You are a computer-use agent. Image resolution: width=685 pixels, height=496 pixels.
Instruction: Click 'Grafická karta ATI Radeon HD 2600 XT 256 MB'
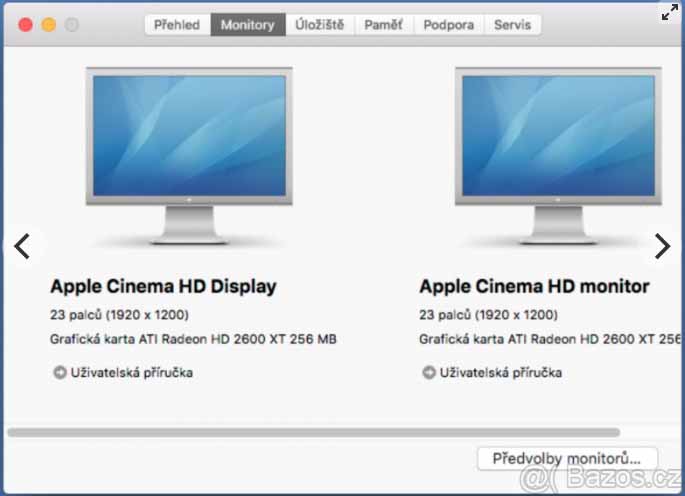(193, 339)
